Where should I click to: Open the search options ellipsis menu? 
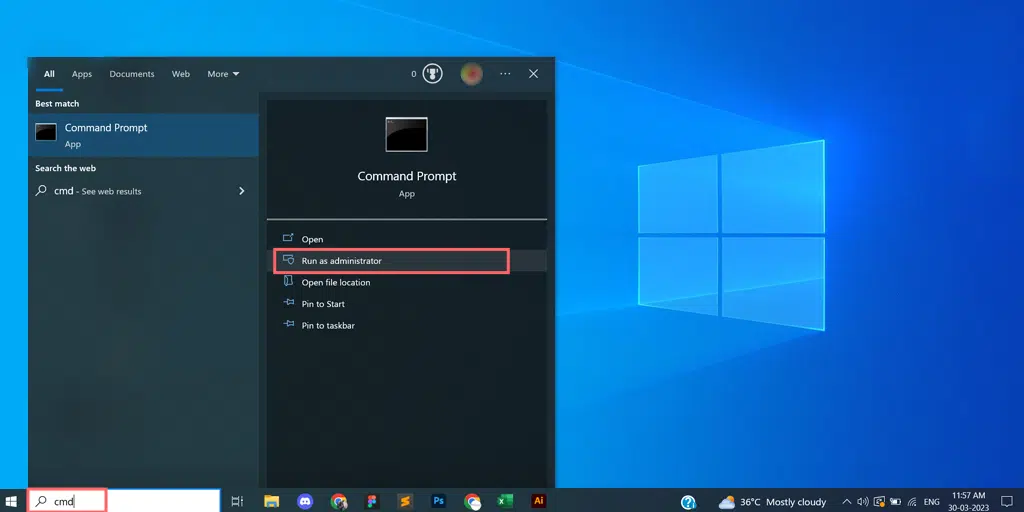click(x=505, y=74)
